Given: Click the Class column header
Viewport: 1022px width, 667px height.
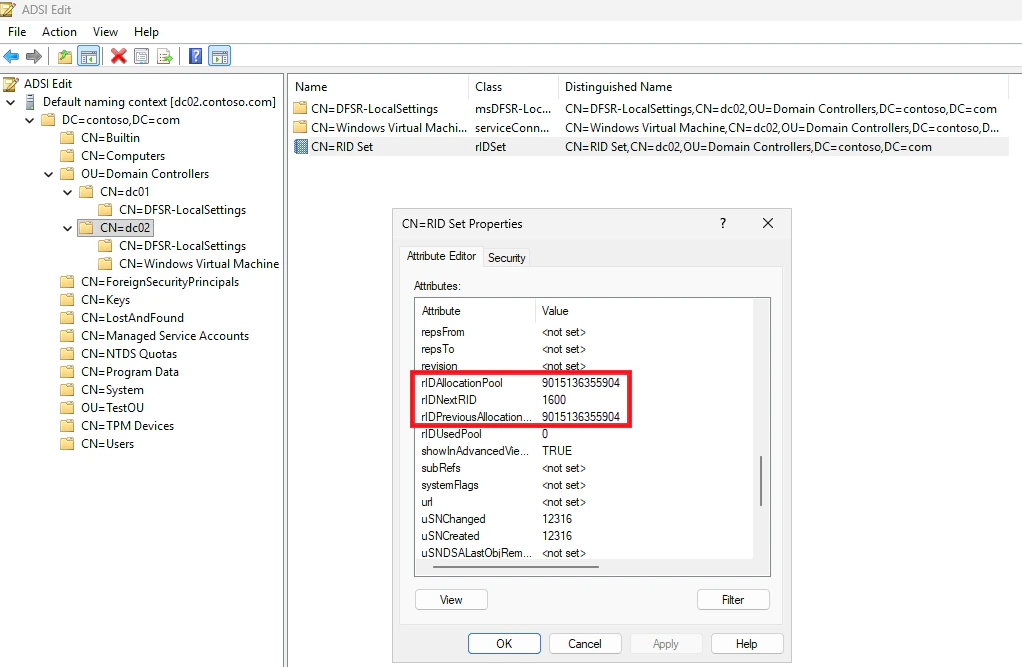Looking at the screenshot, I should pos(514,87).
